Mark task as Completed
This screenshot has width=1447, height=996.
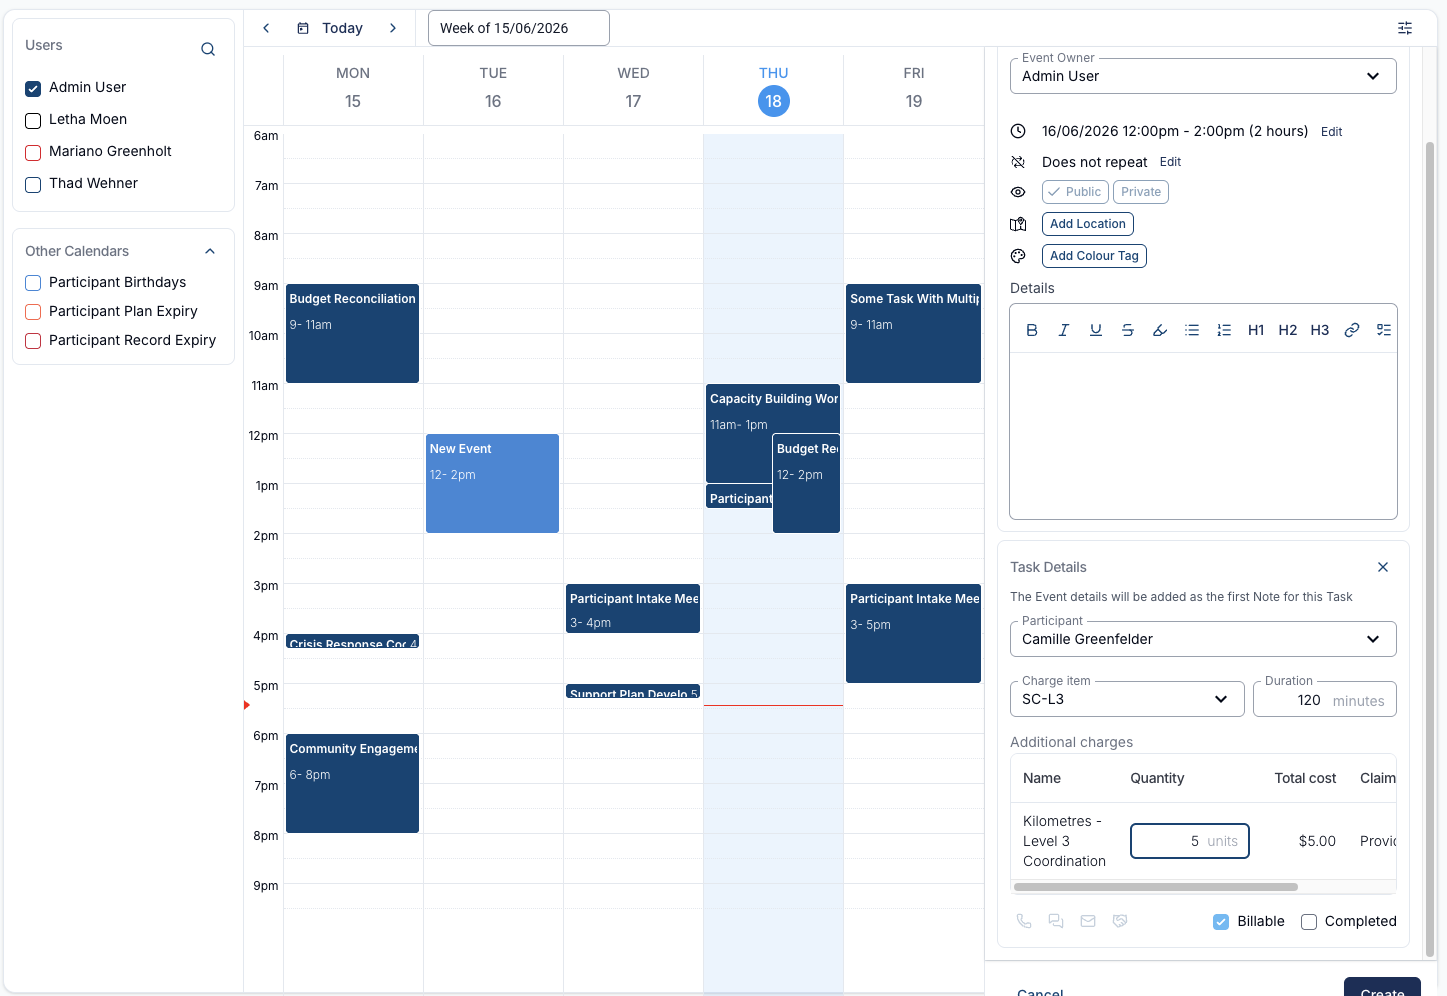(x=1309, y=922)
